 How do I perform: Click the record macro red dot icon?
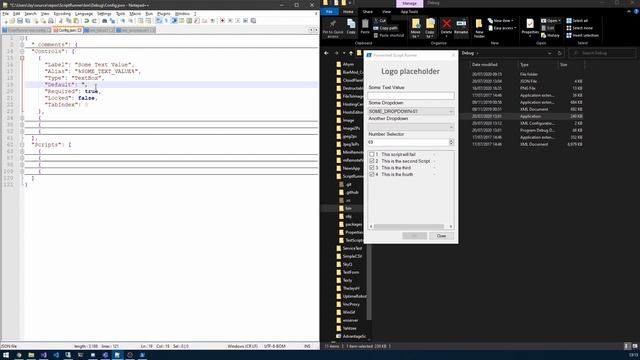click(x=222, y=21)
